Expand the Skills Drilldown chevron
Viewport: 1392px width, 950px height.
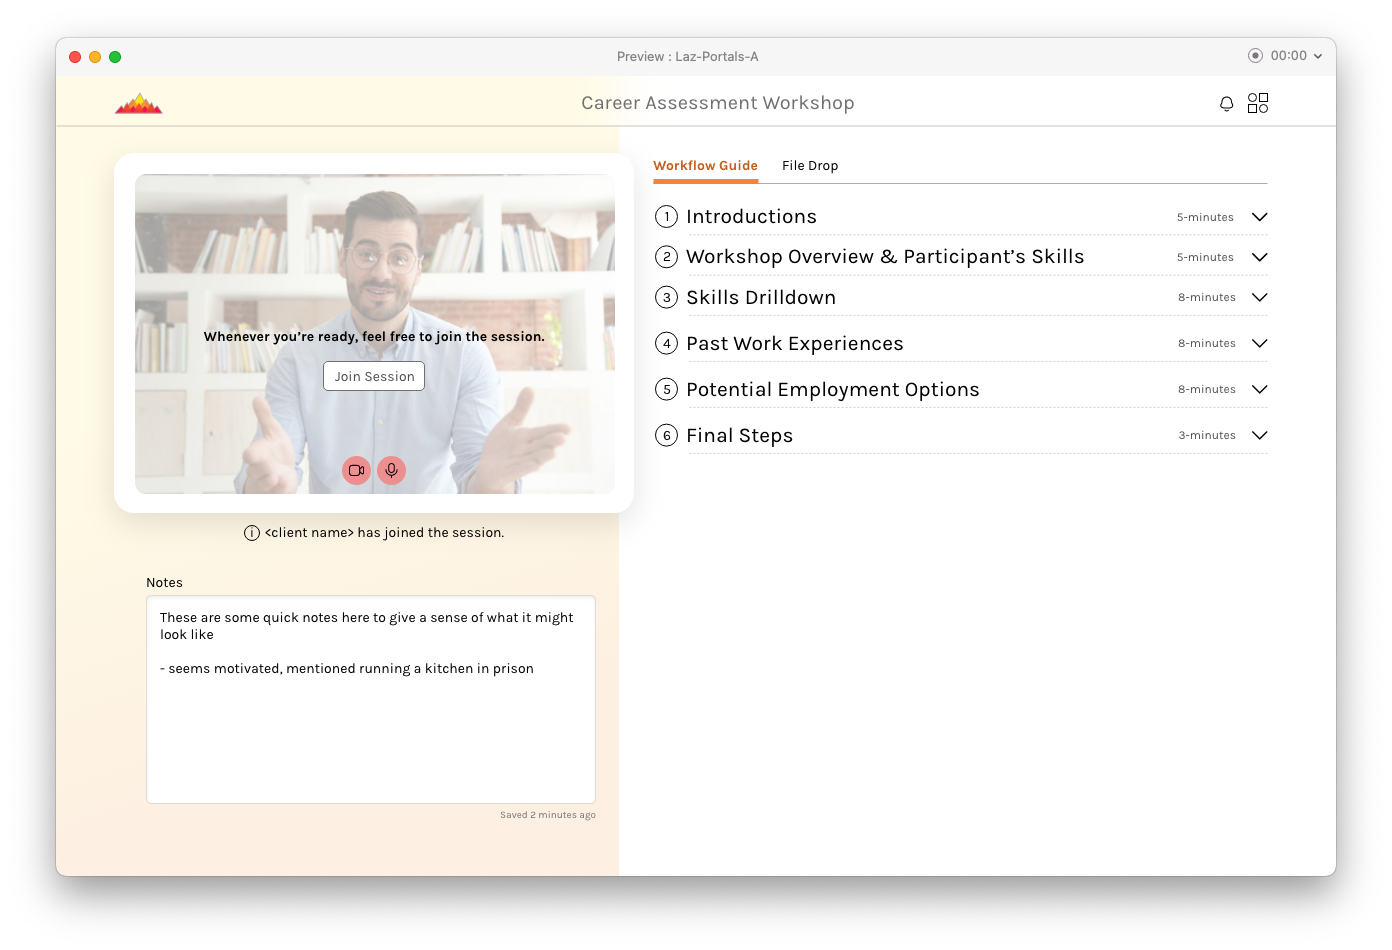pyautogui.click(x=1260, y=297)
